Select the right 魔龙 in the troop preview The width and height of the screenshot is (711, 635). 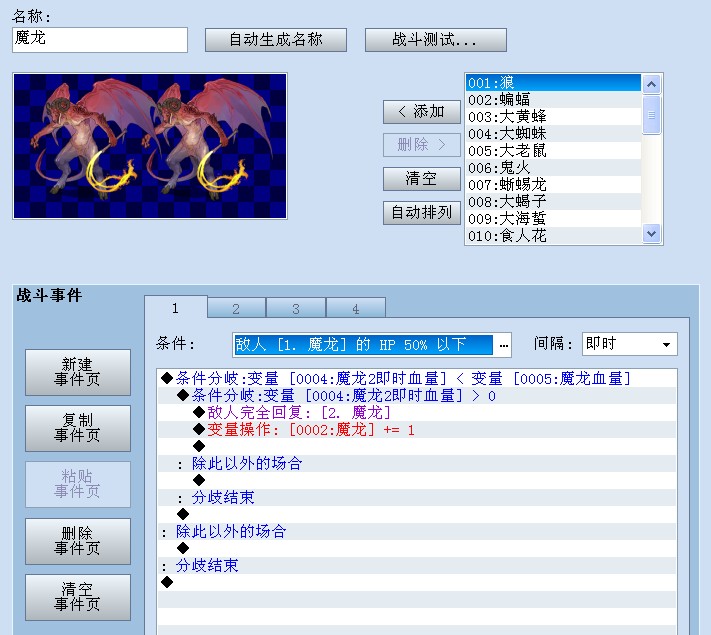click(x=206, y=138)
